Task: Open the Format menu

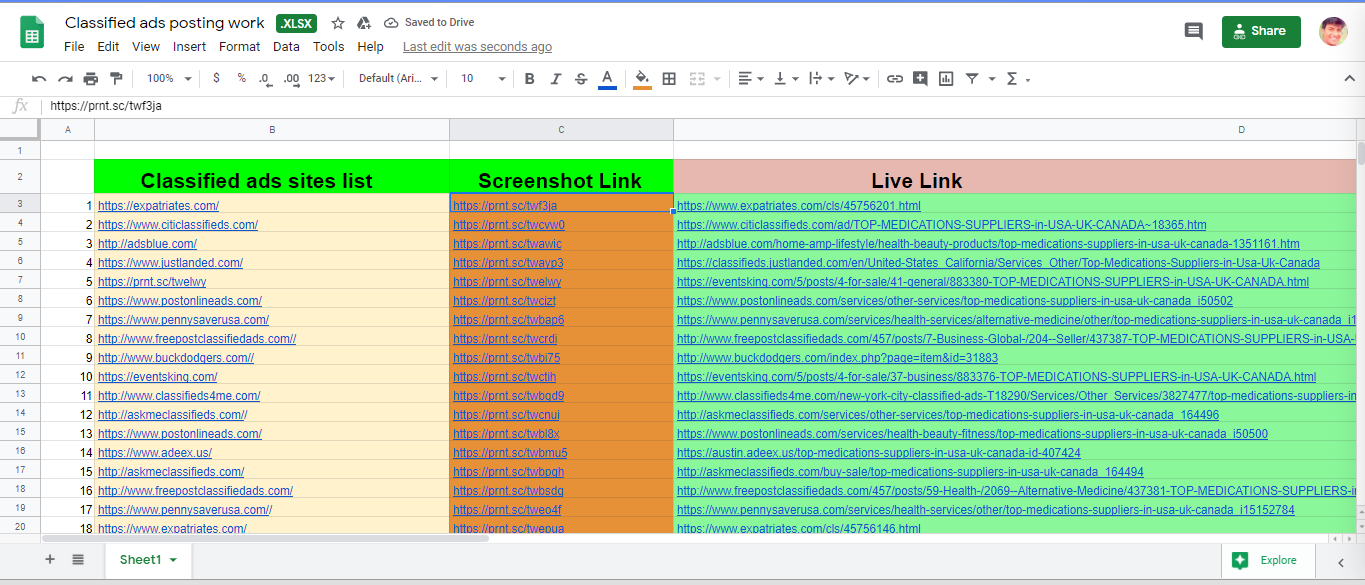Action: [239, 47]
